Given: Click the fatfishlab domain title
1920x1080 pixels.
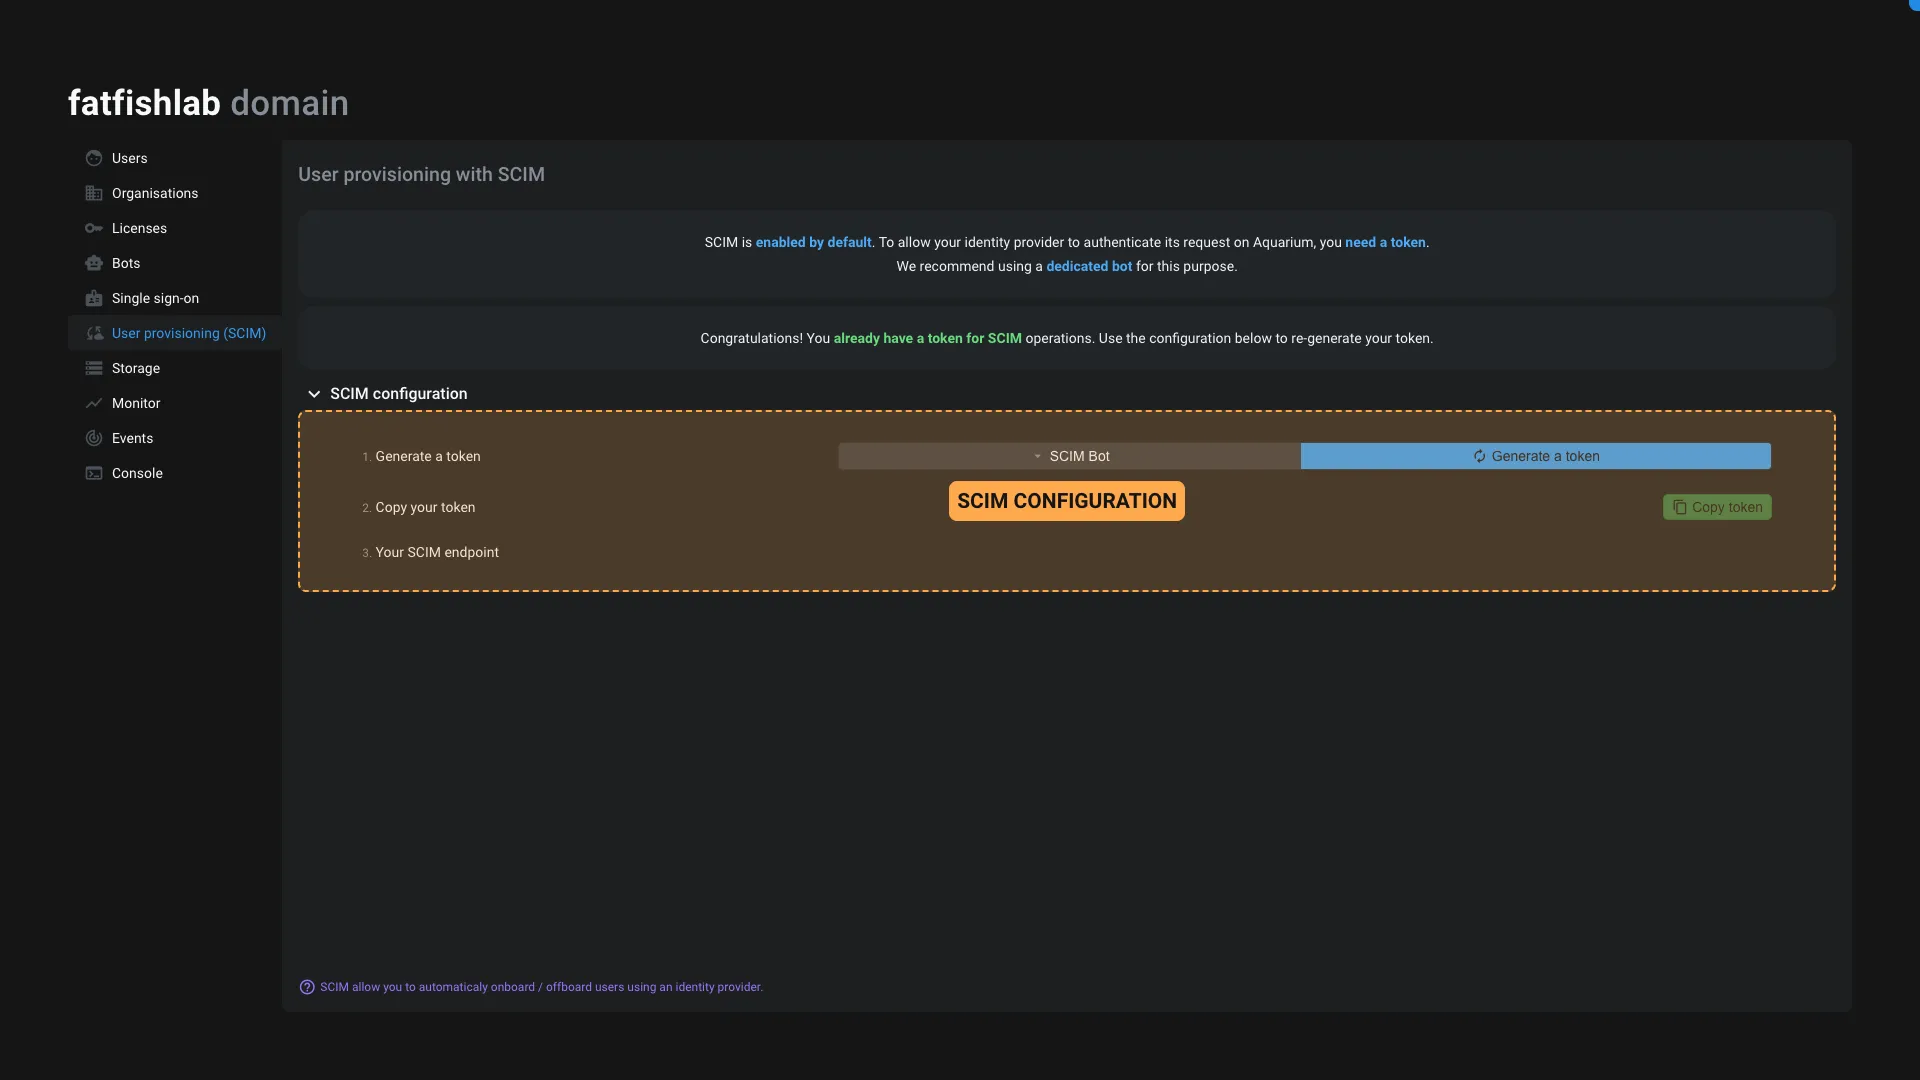Looking at the screenshot, I should pos(208,103).
